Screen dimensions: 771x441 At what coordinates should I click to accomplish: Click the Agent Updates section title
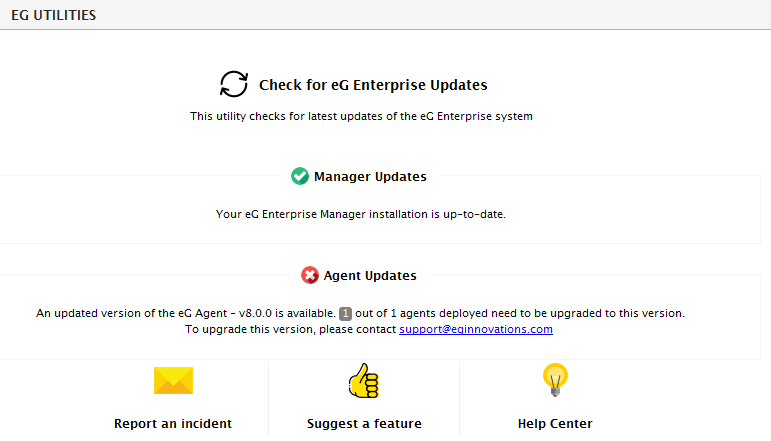[370, 275]
